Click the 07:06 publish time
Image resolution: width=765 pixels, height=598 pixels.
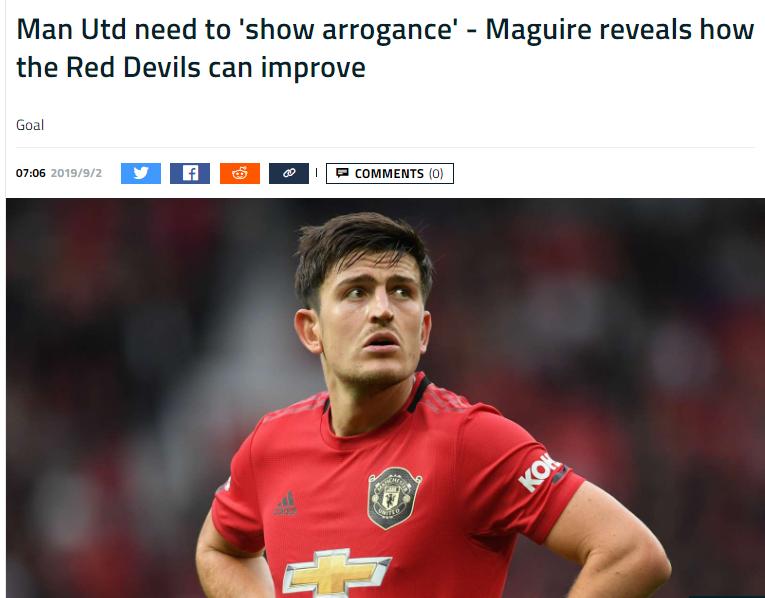tap(31, 173)
